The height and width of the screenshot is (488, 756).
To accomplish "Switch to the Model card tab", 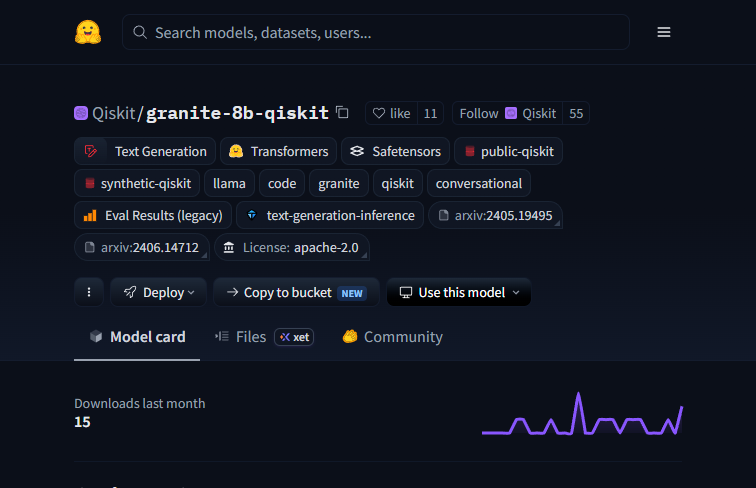I will 137,337.
